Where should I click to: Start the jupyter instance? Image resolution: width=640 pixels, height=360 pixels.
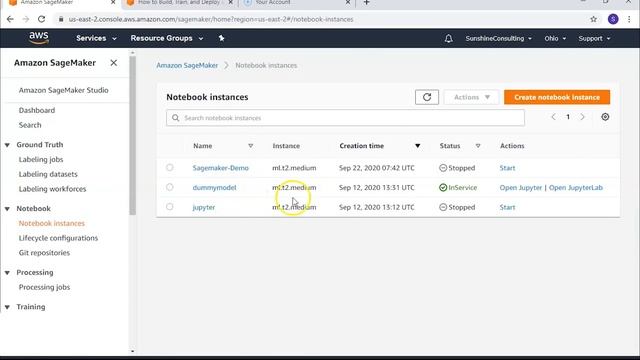pos(507,207)
